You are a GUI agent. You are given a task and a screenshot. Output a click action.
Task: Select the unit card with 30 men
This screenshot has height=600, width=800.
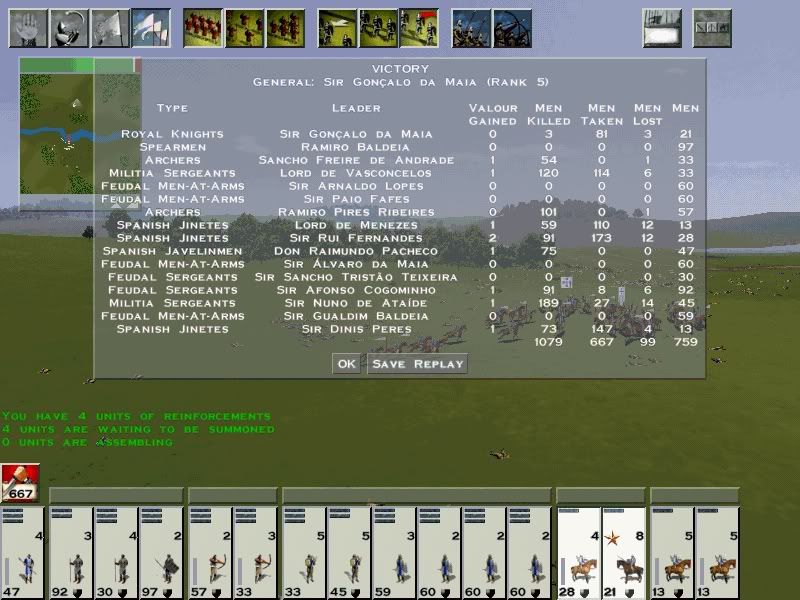[116, 553]
